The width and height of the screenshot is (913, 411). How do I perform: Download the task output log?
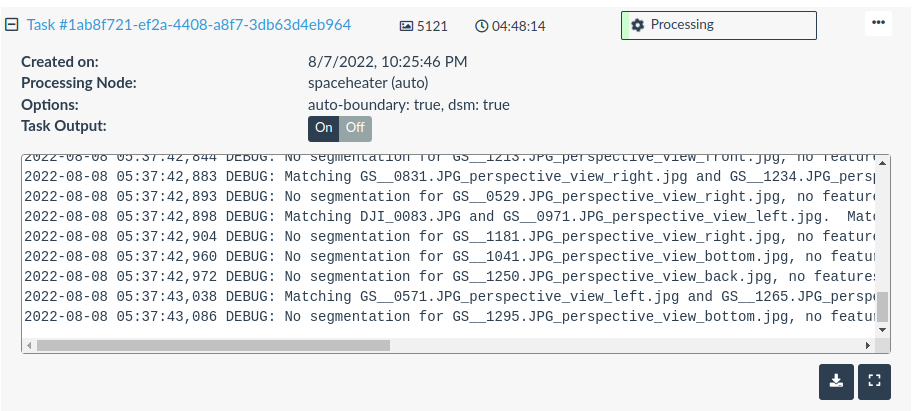(836, 382)
